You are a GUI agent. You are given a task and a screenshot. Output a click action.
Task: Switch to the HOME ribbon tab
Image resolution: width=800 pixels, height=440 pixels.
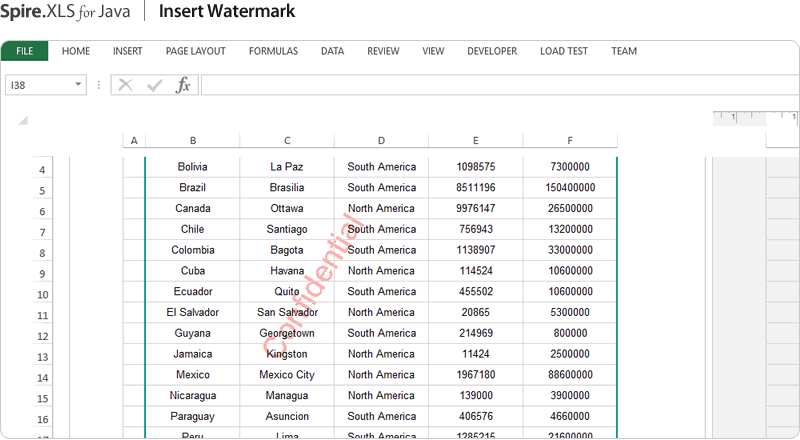click(76, 51)
